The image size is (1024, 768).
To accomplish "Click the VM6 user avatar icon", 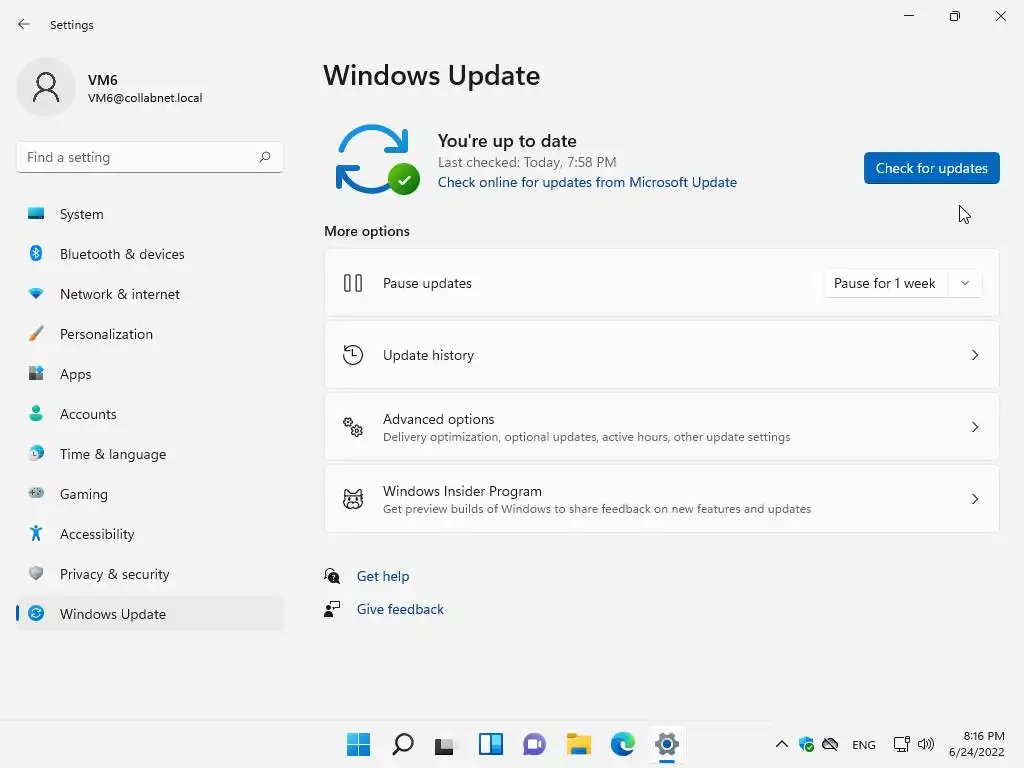I will point(46,87).
